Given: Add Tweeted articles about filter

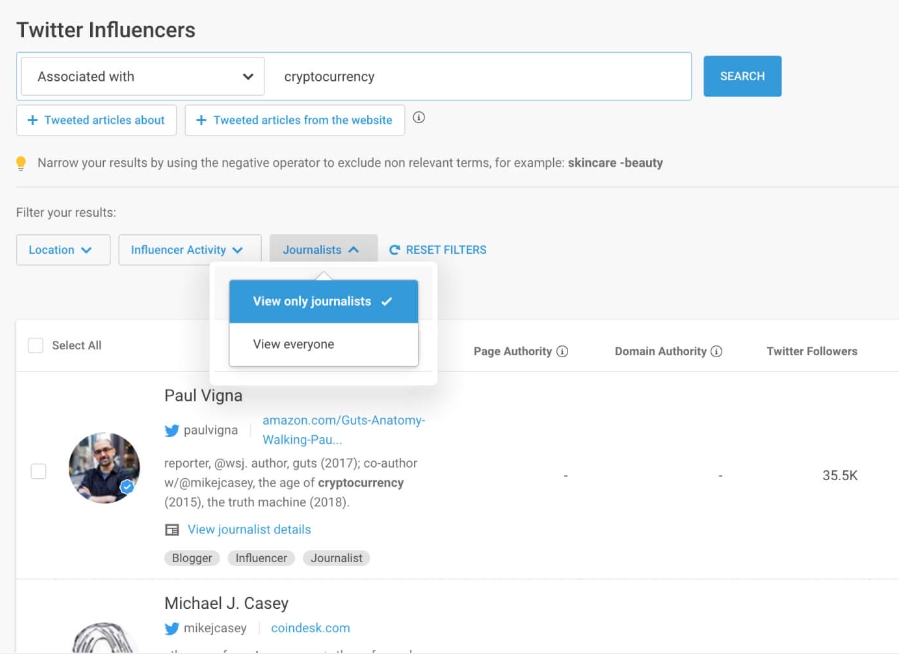Looking at the screenshot, I should click(x=96, y=120).
